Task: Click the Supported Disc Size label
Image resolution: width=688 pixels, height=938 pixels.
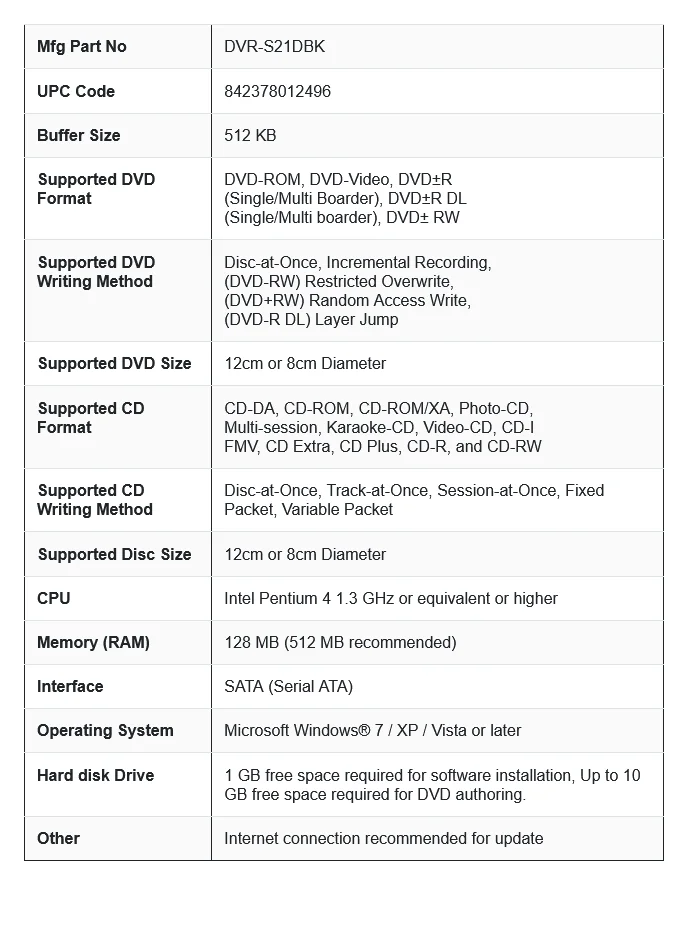Action: 114,554
